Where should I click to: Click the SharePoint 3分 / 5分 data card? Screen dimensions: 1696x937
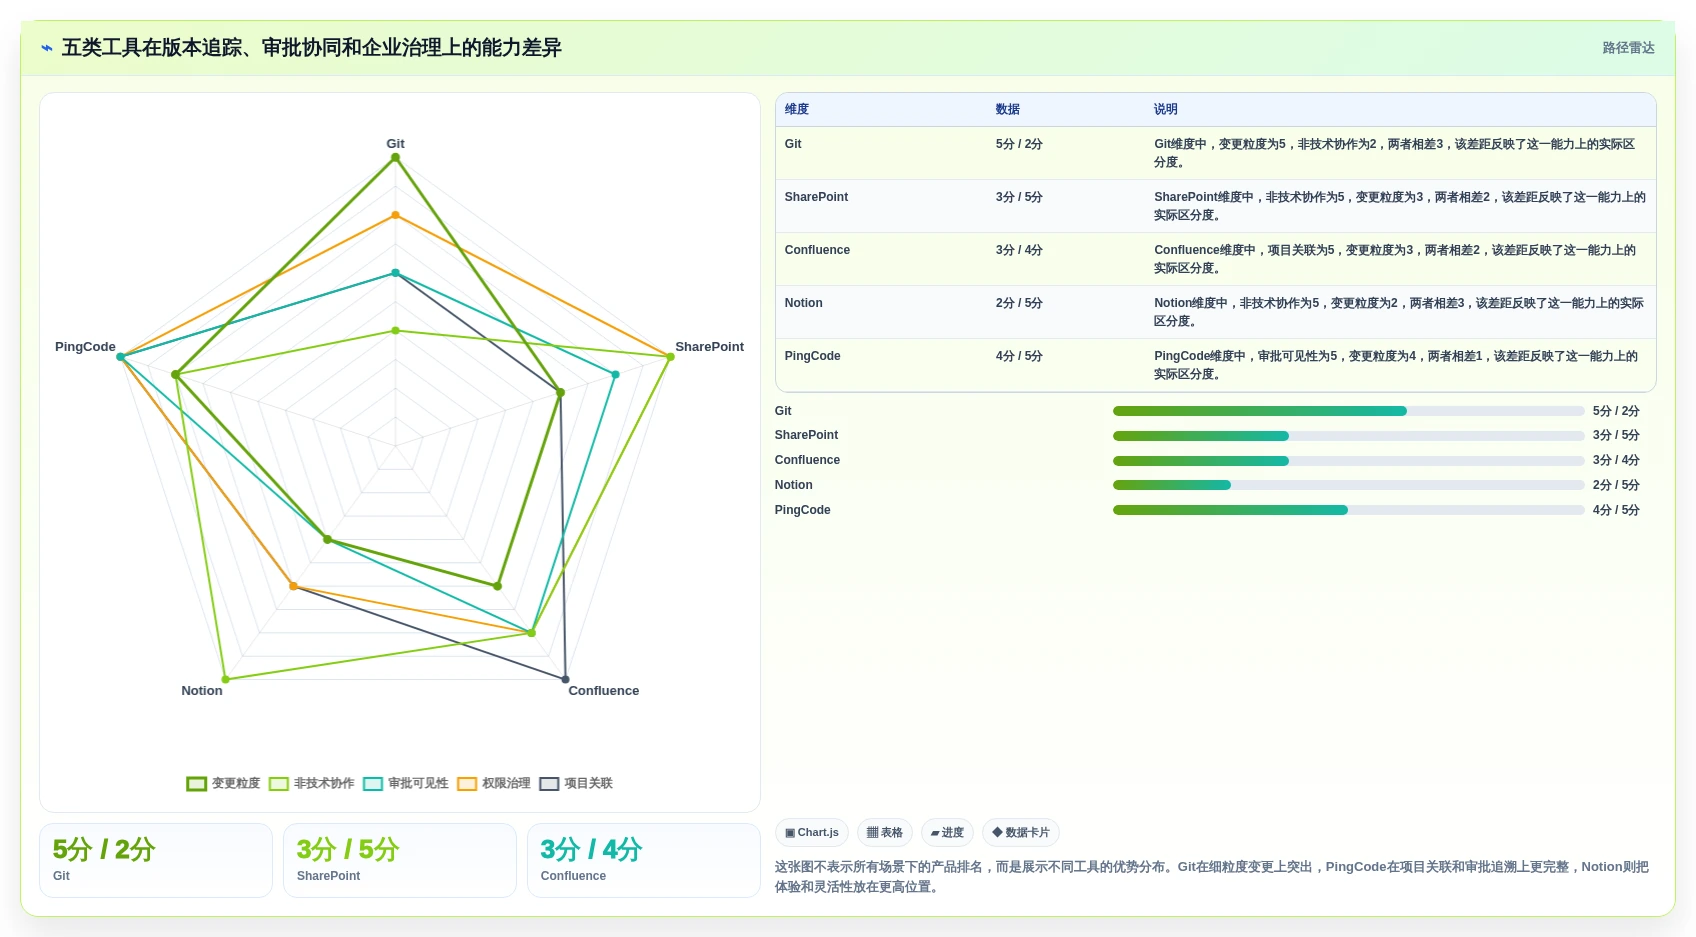click(x=400, y=860)
